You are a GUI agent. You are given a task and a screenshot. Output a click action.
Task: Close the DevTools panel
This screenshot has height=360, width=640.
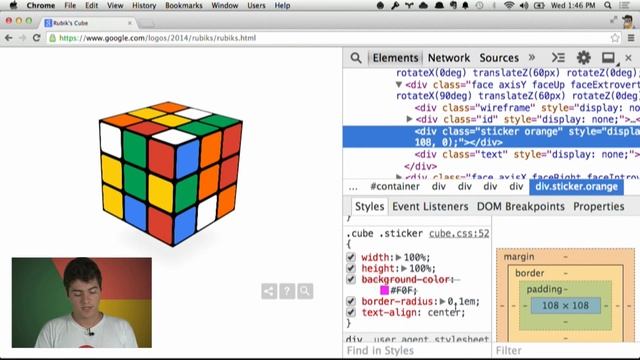628,58
